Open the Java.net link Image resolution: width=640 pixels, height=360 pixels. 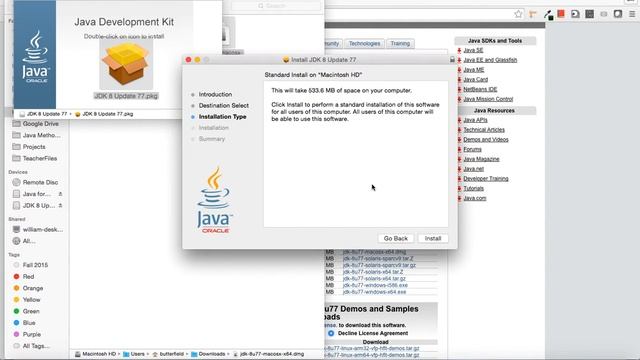pos(473,169)
